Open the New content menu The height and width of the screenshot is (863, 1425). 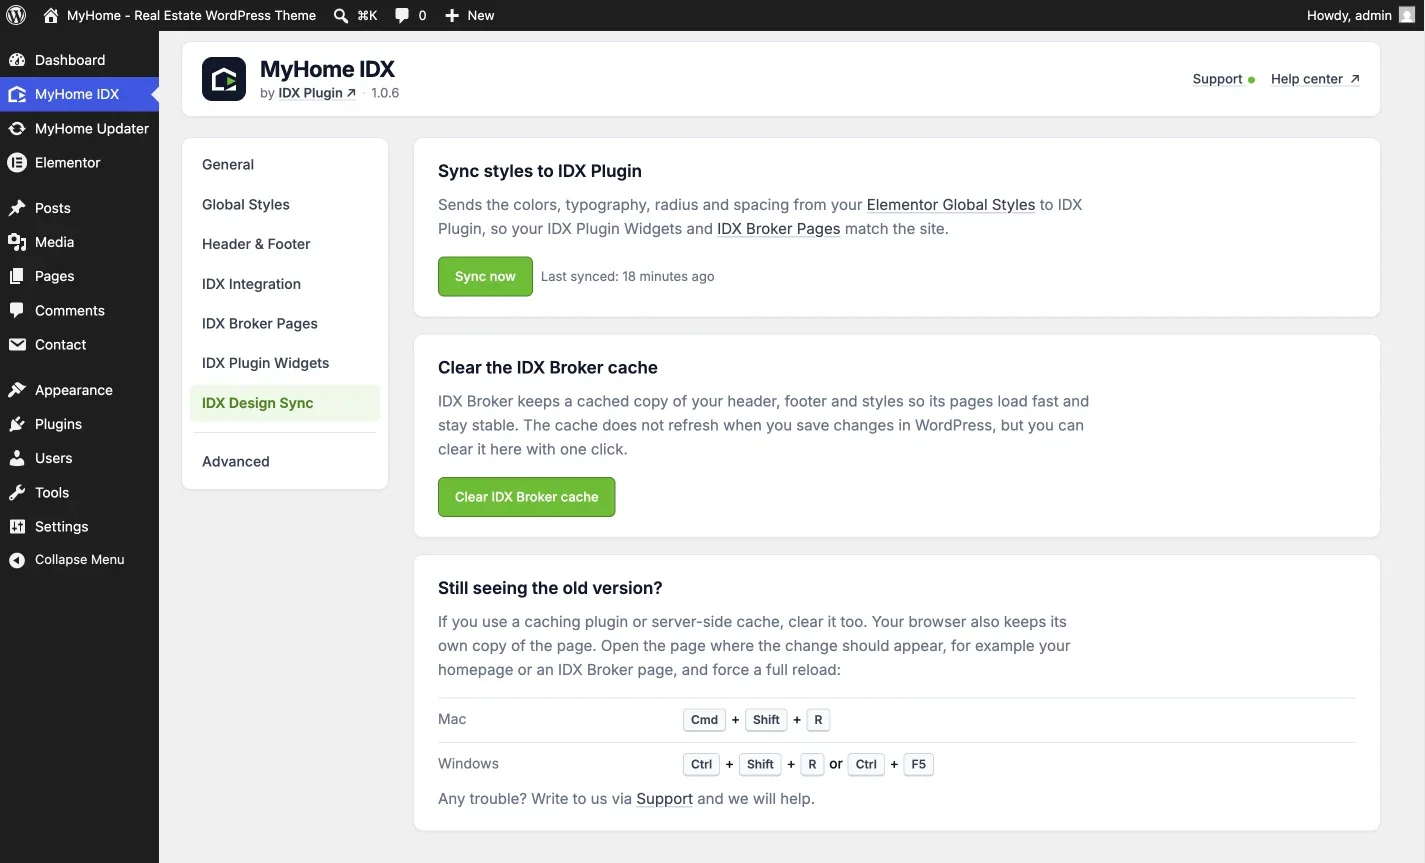pos(470,15)
